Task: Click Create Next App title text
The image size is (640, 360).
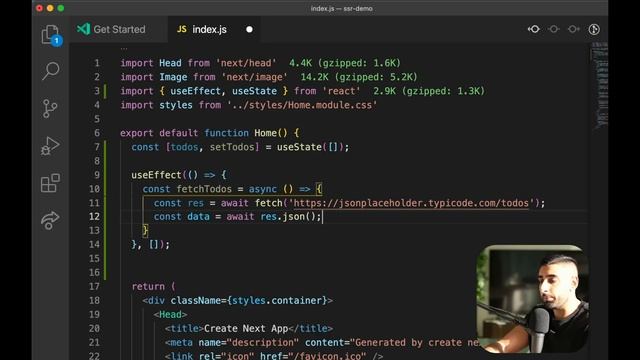Action: (246, 329)
